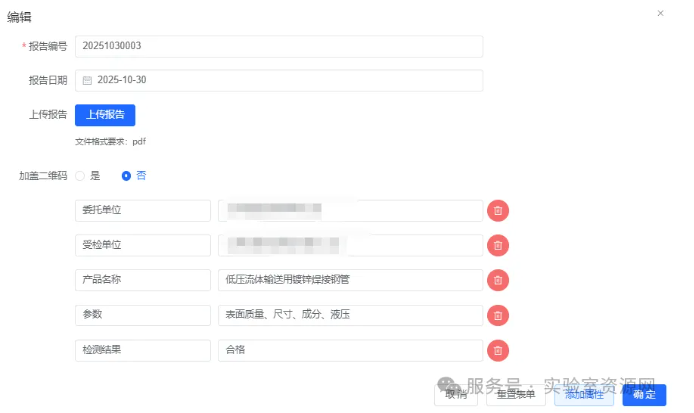Click the 检测结果 value field showing 合格
This screenshot has width=694, height=413.
point(350,350)
